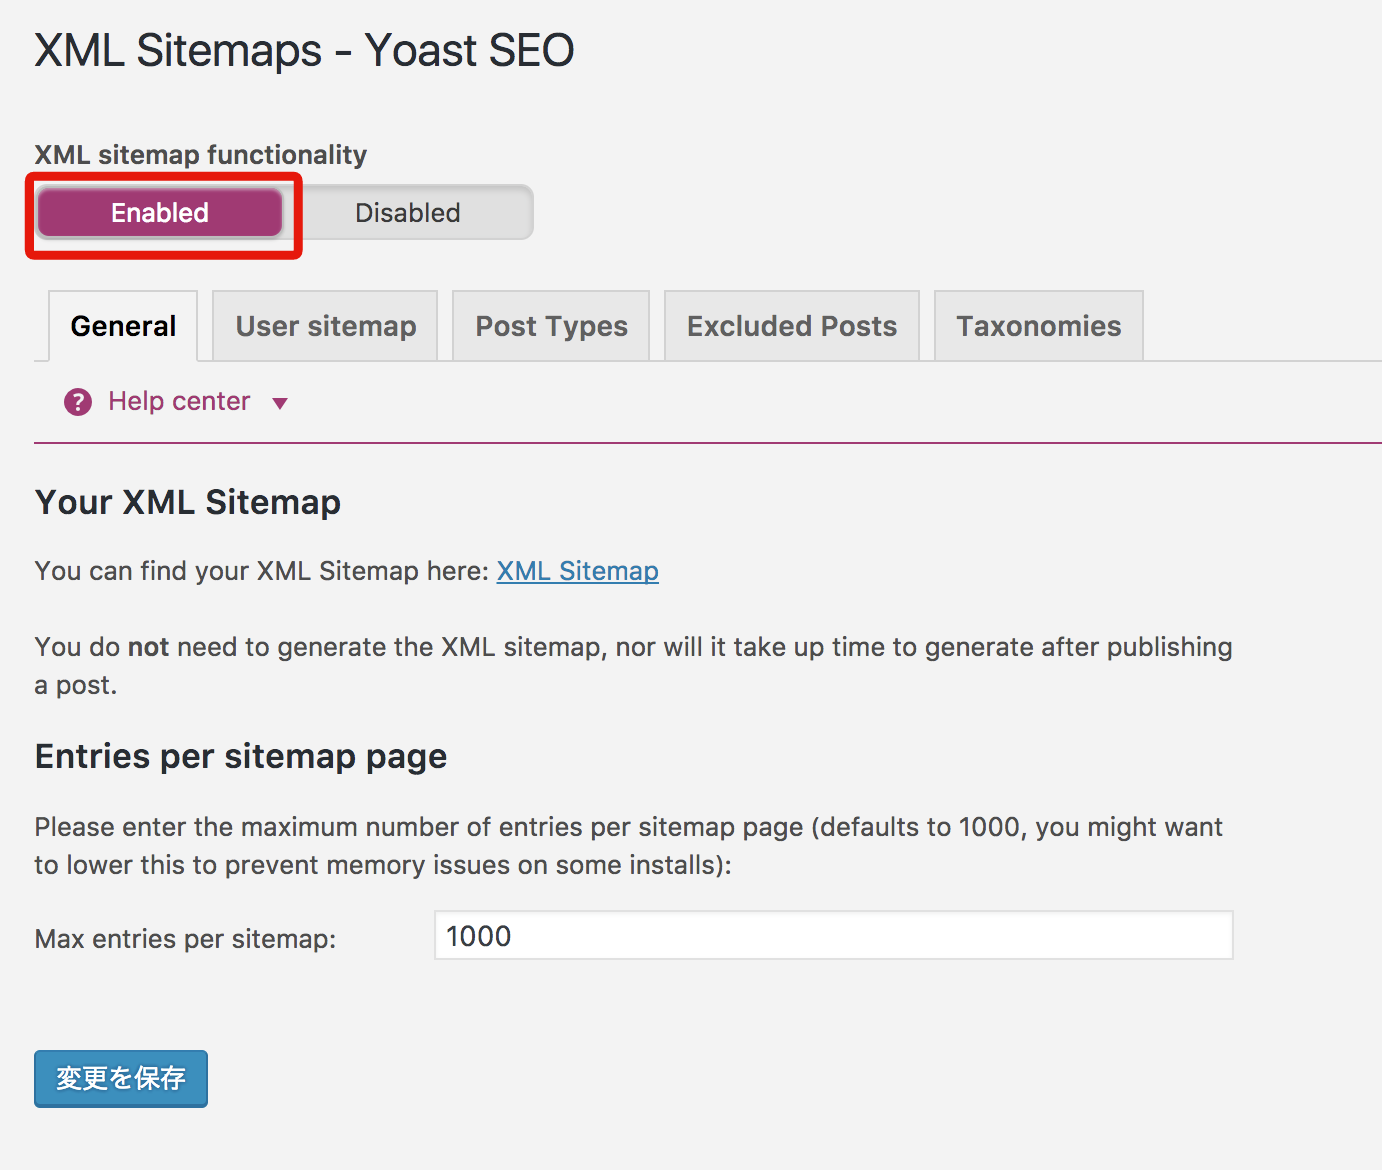Go to the Excluded Posts tab
Image resolution: width=1382 pixels, height=1170 pixels.
[792, 326]
